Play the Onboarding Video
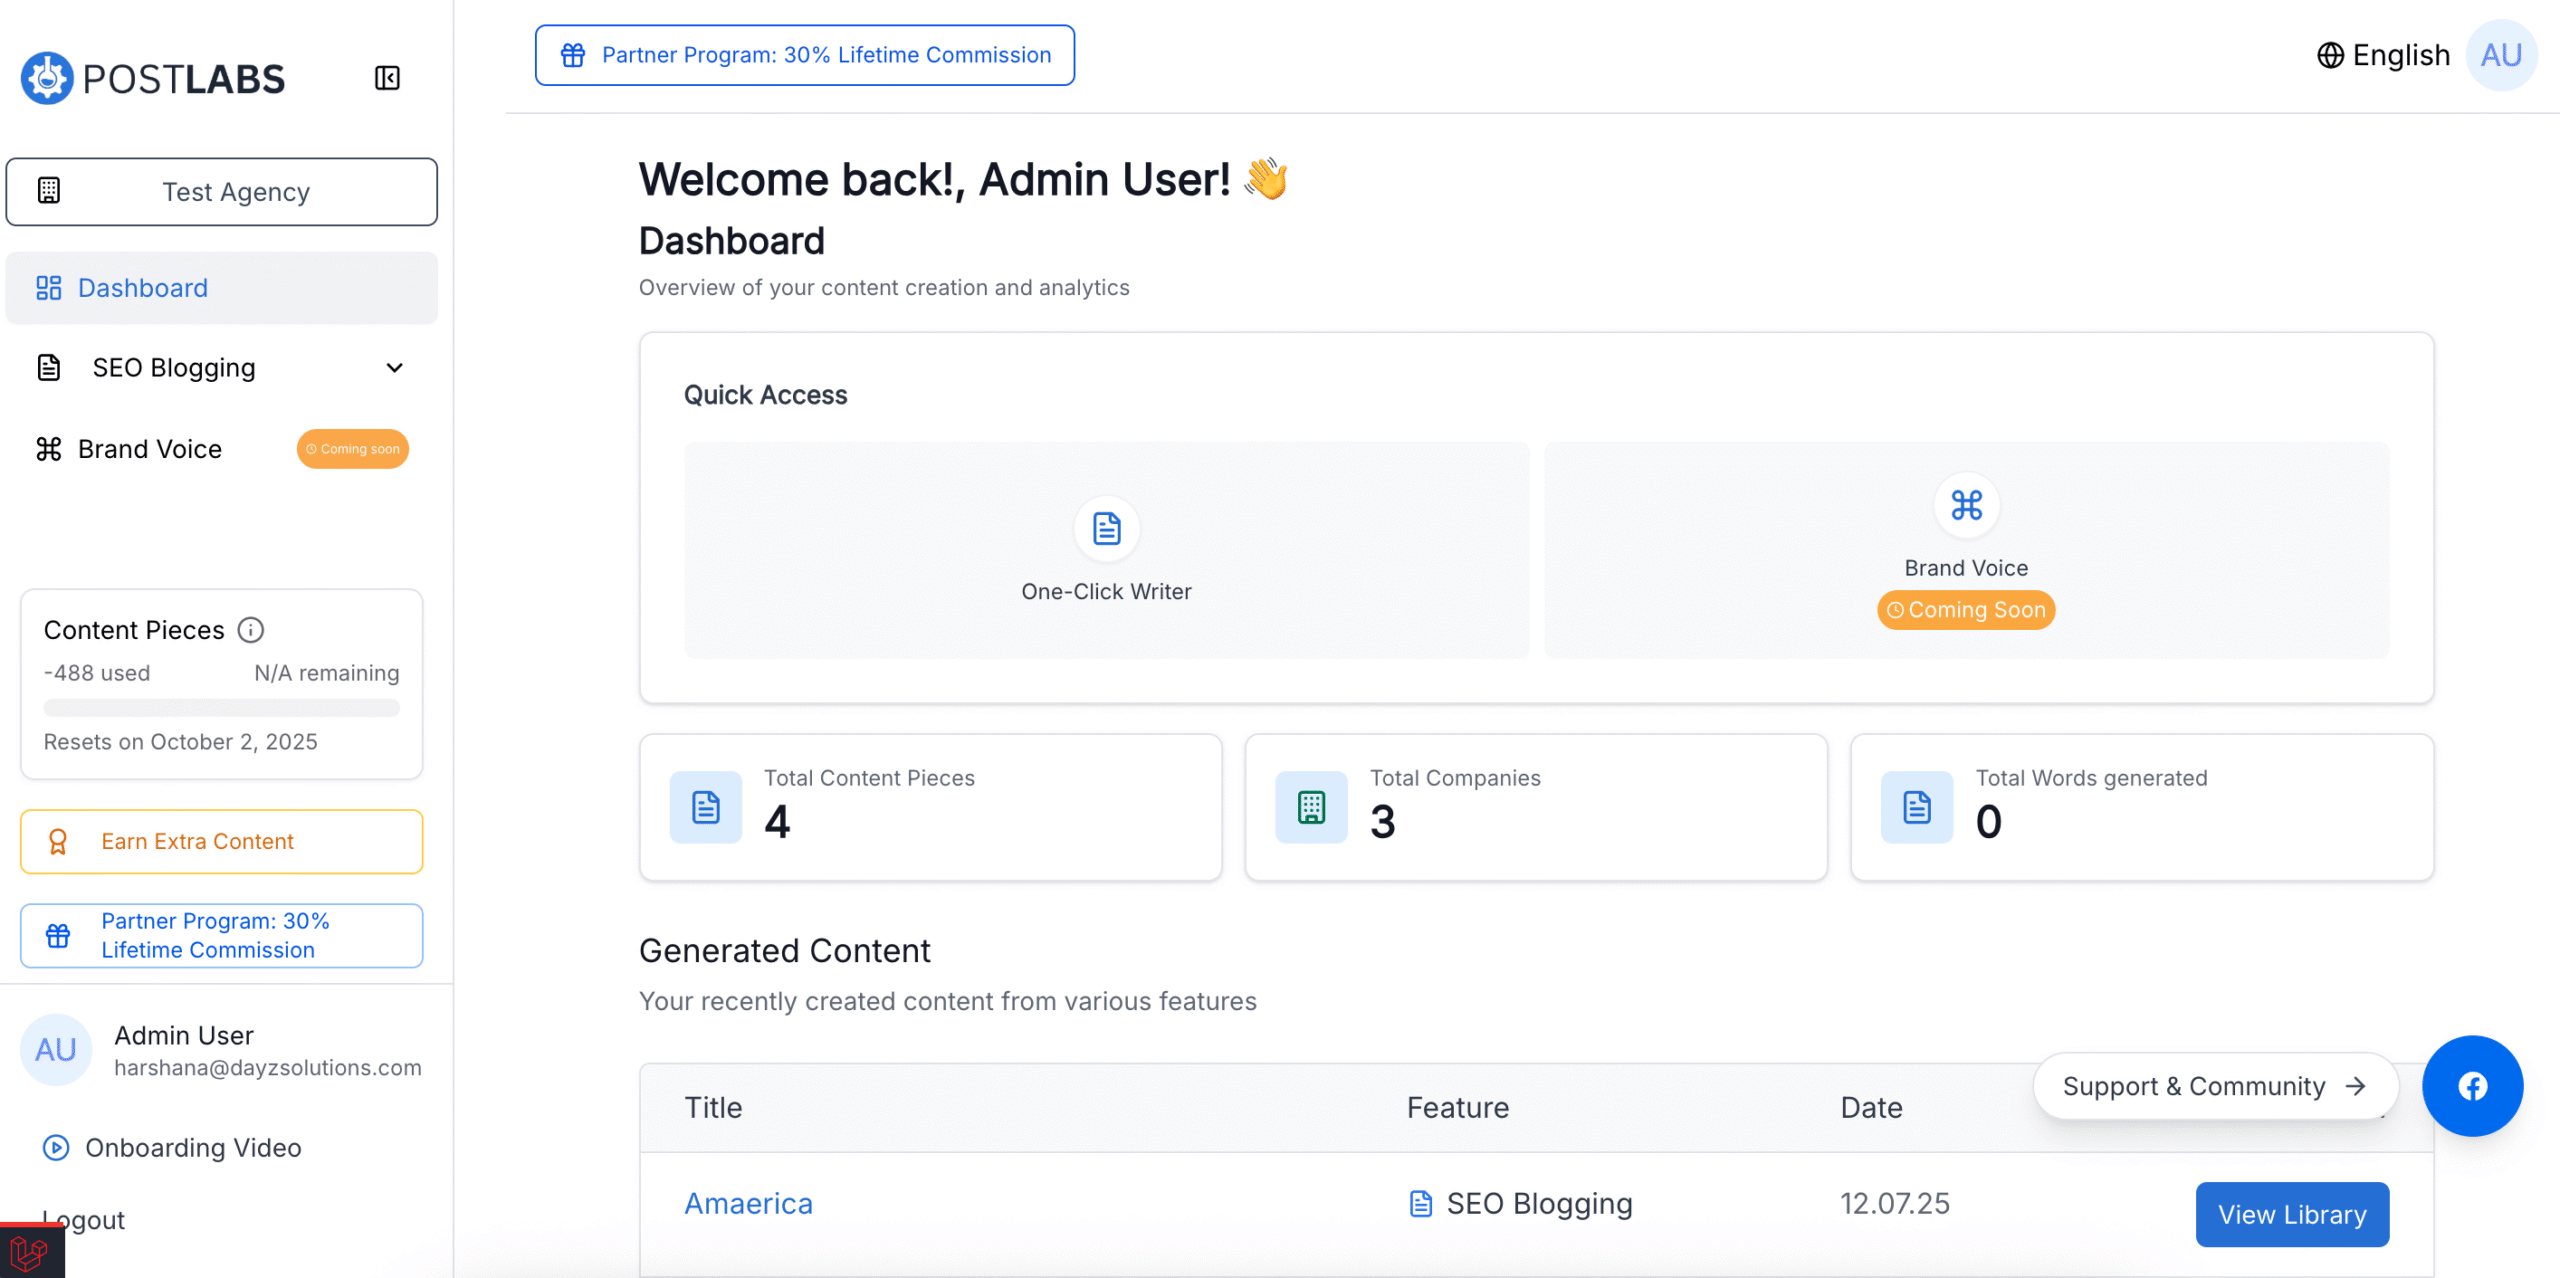This screenshot has width=2560, height=1278. [192, 1147]
